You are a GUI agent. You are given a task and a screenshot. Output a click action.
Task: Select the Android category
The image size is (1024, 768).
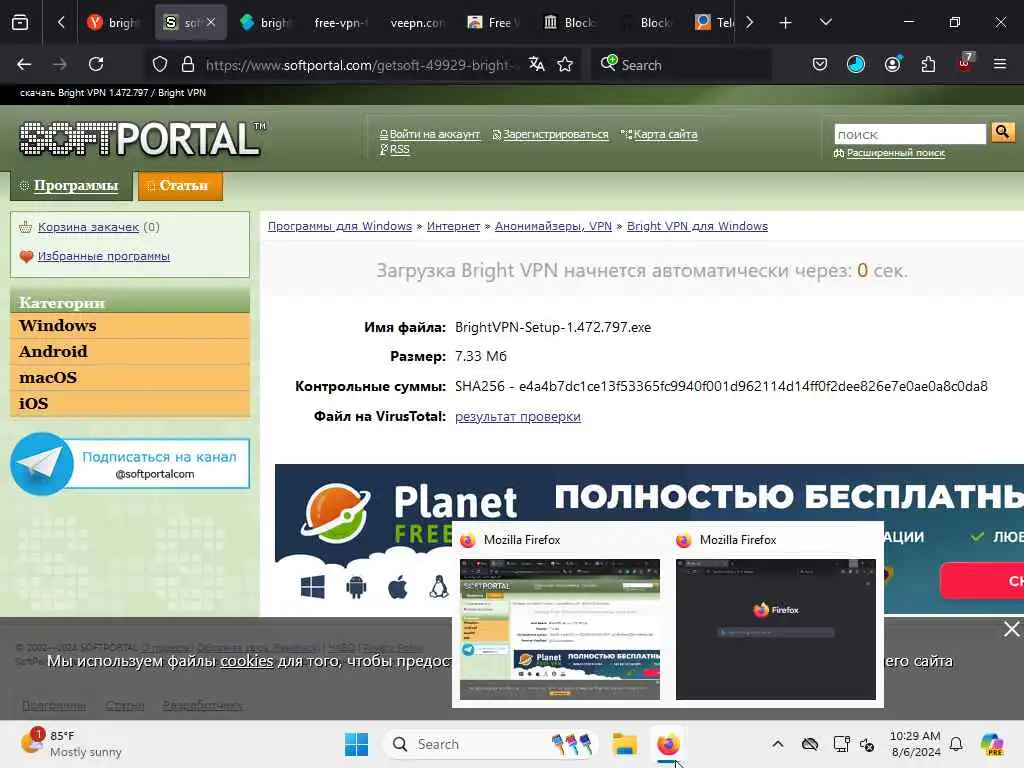(130, 351)
